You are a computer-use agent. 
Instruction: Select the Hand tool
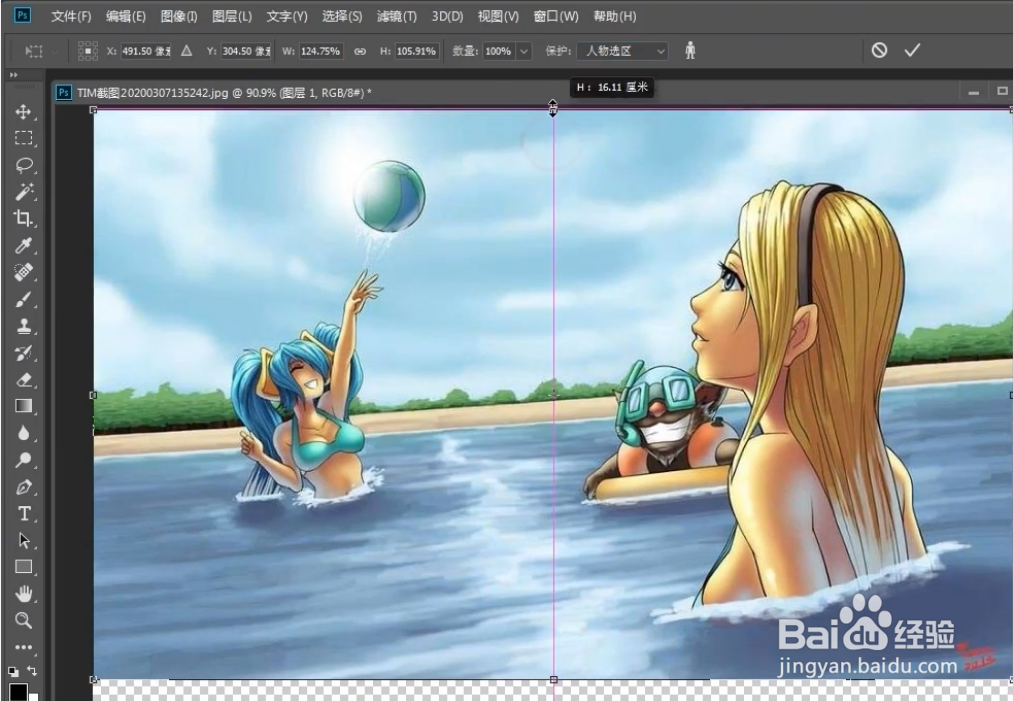23,593
